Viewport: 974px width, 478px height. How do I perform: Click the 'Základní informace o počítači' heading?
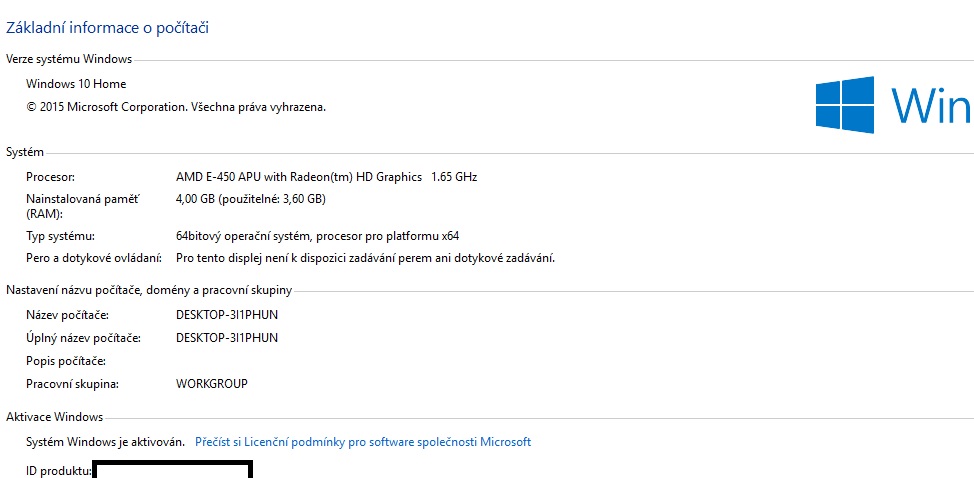point(107,28)
